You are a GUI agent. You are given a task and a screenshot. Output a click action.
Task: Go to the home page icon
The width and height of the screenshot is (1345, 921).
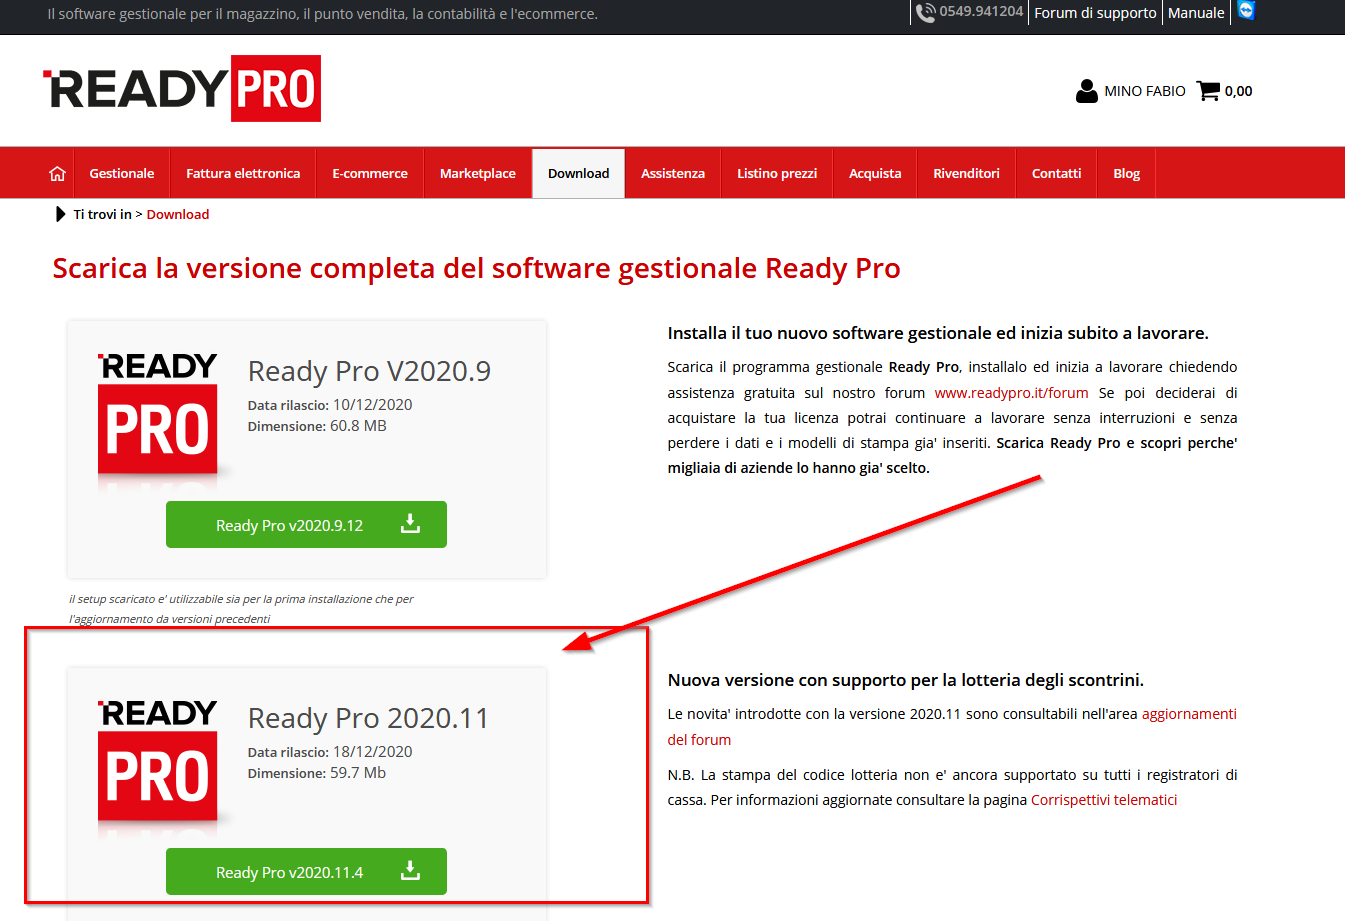(x=57, y=174)
